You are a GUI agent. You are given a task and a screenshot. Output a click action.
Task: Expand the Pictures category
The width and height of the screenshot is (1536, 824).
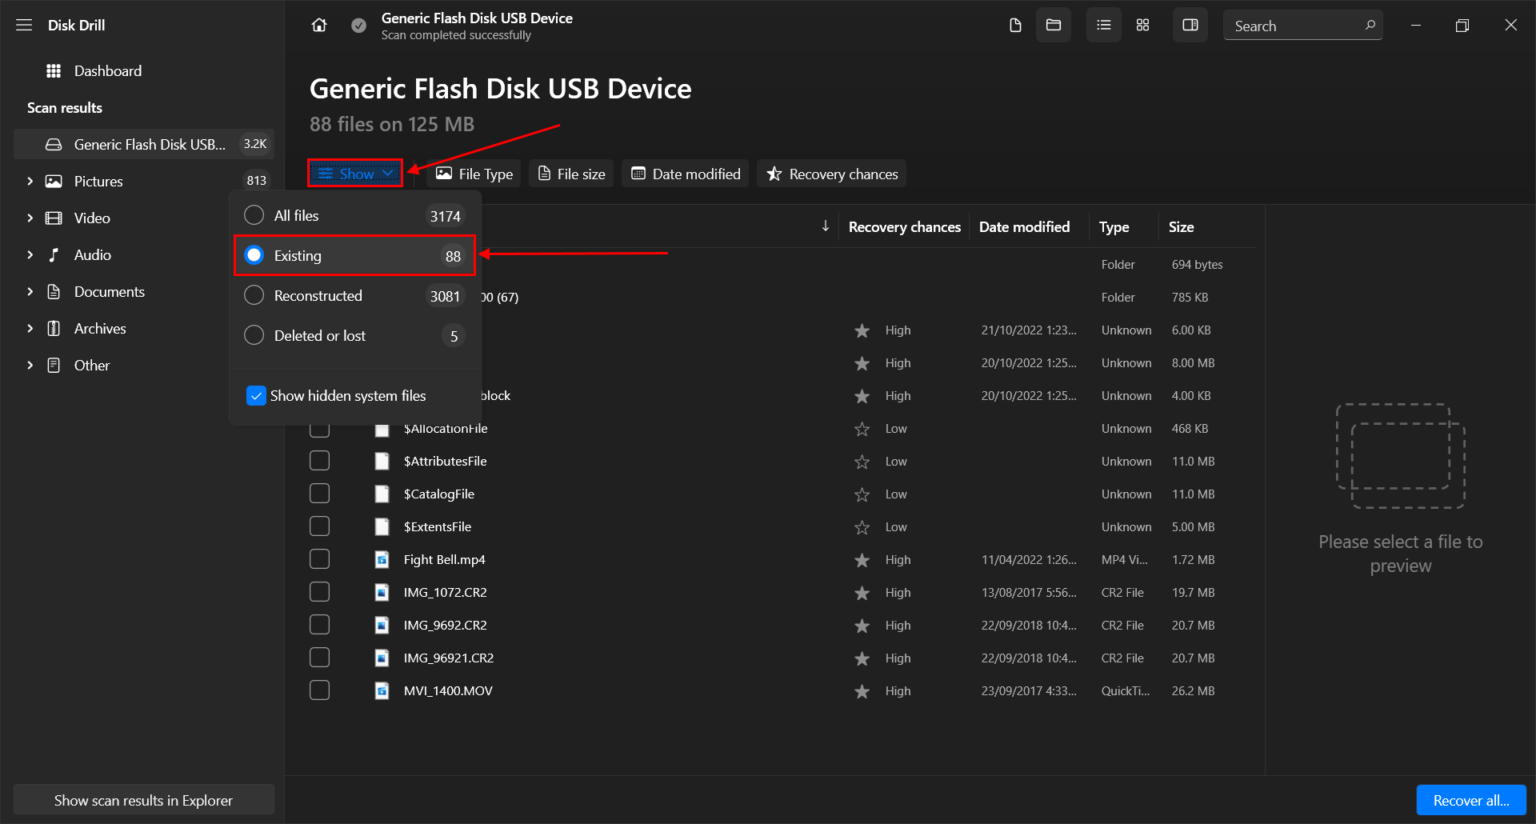coord(31,181)
